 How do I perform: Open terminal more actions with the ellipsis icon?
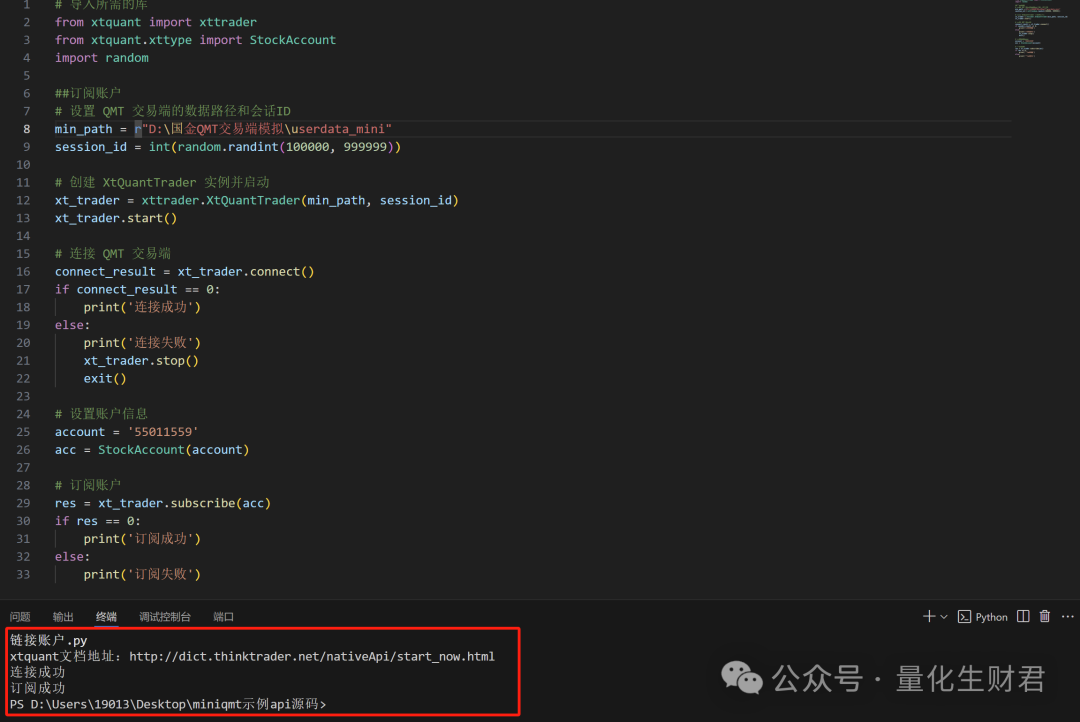tap(1066, 616)
